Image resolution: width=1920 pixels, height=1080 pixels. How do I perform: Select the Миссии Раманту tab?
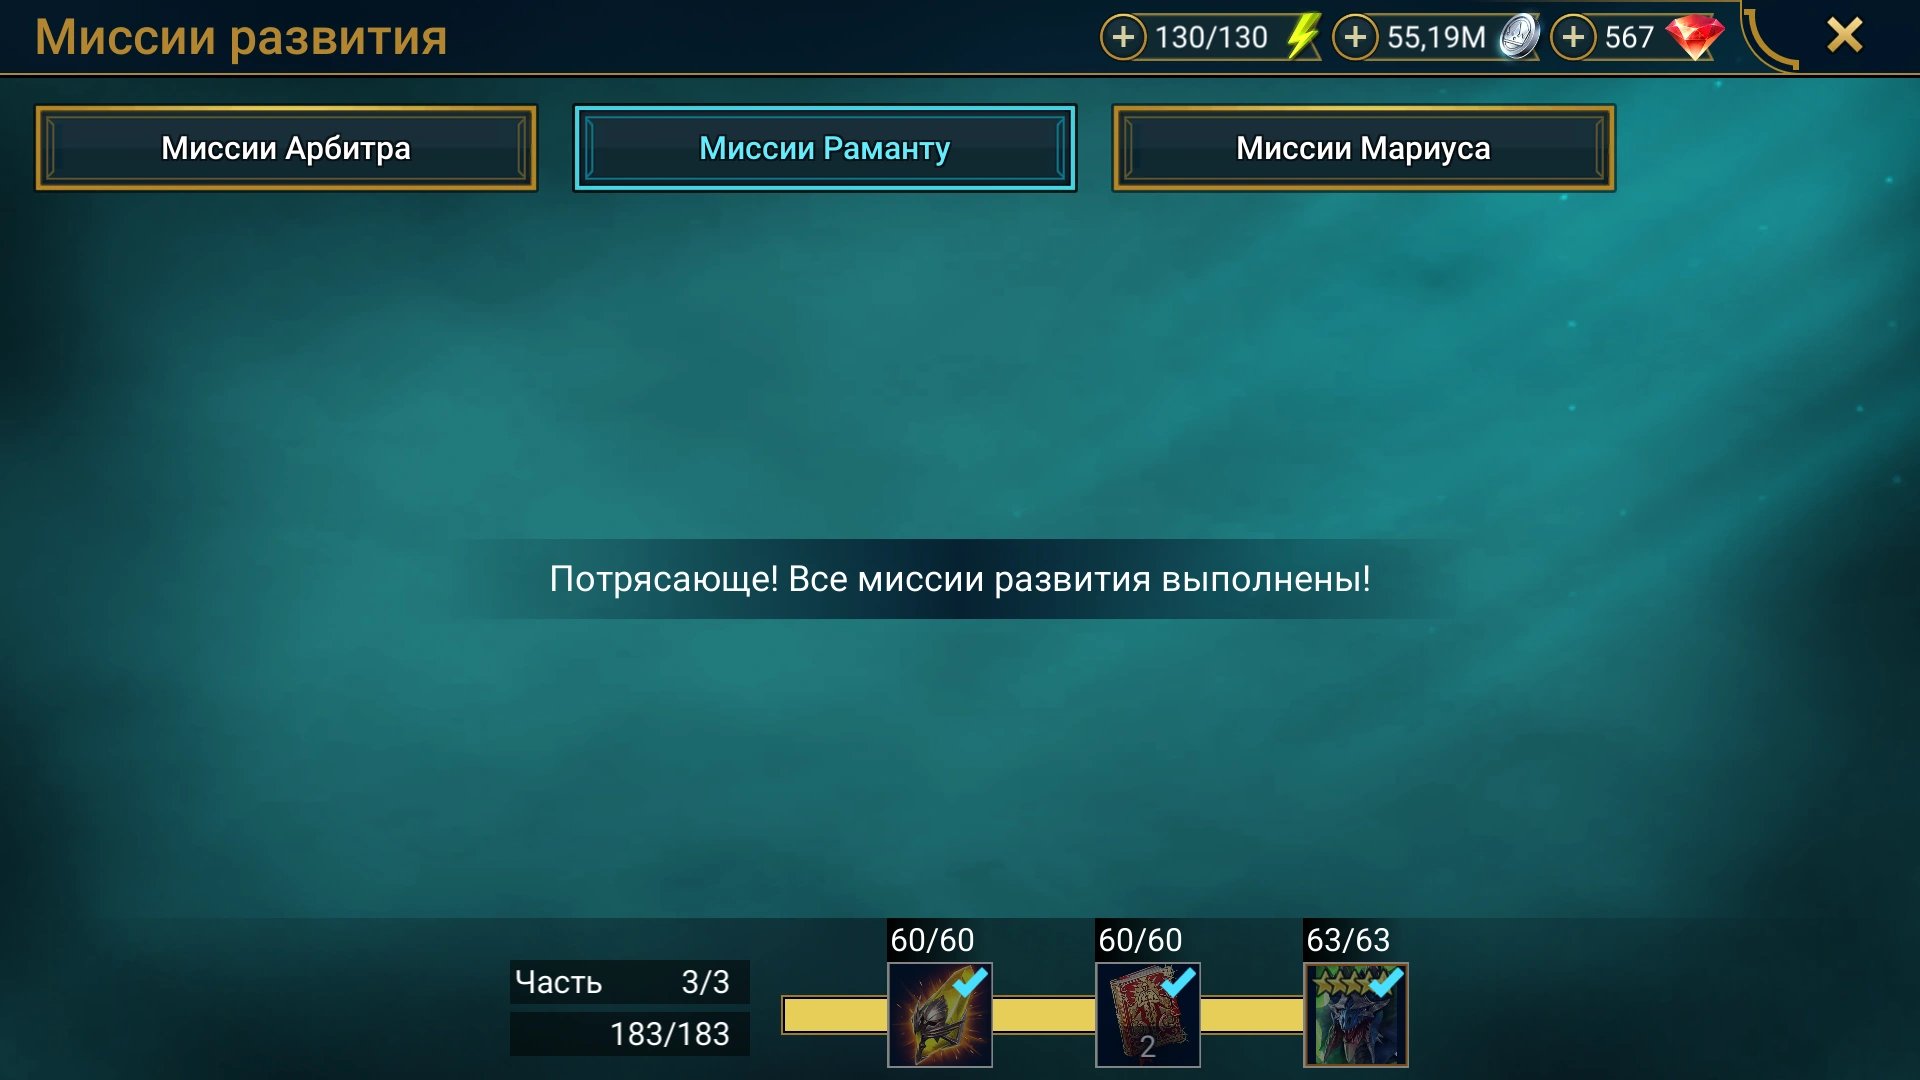(825, 148)
